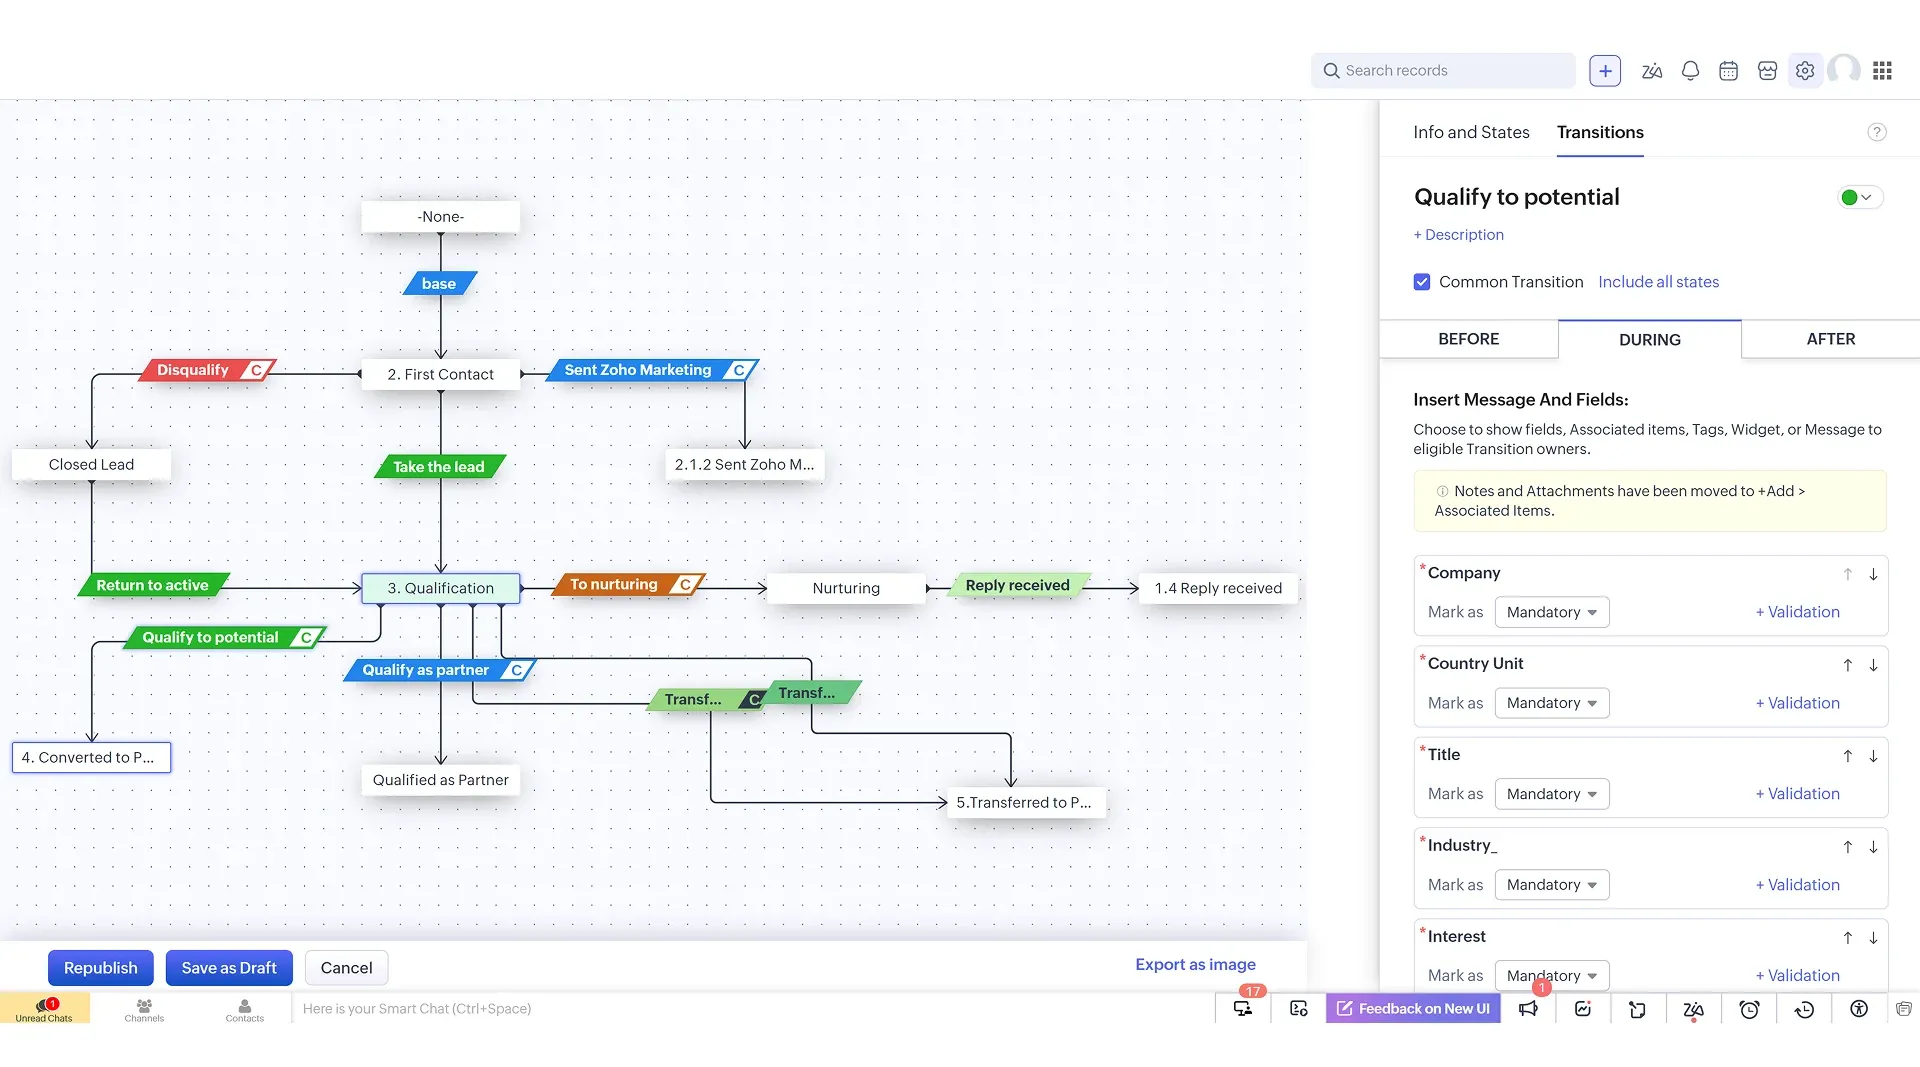Screen dimensions: 1920x1067
Task: Open the announcements megaphone icon
Action: pos(1528,1009)
